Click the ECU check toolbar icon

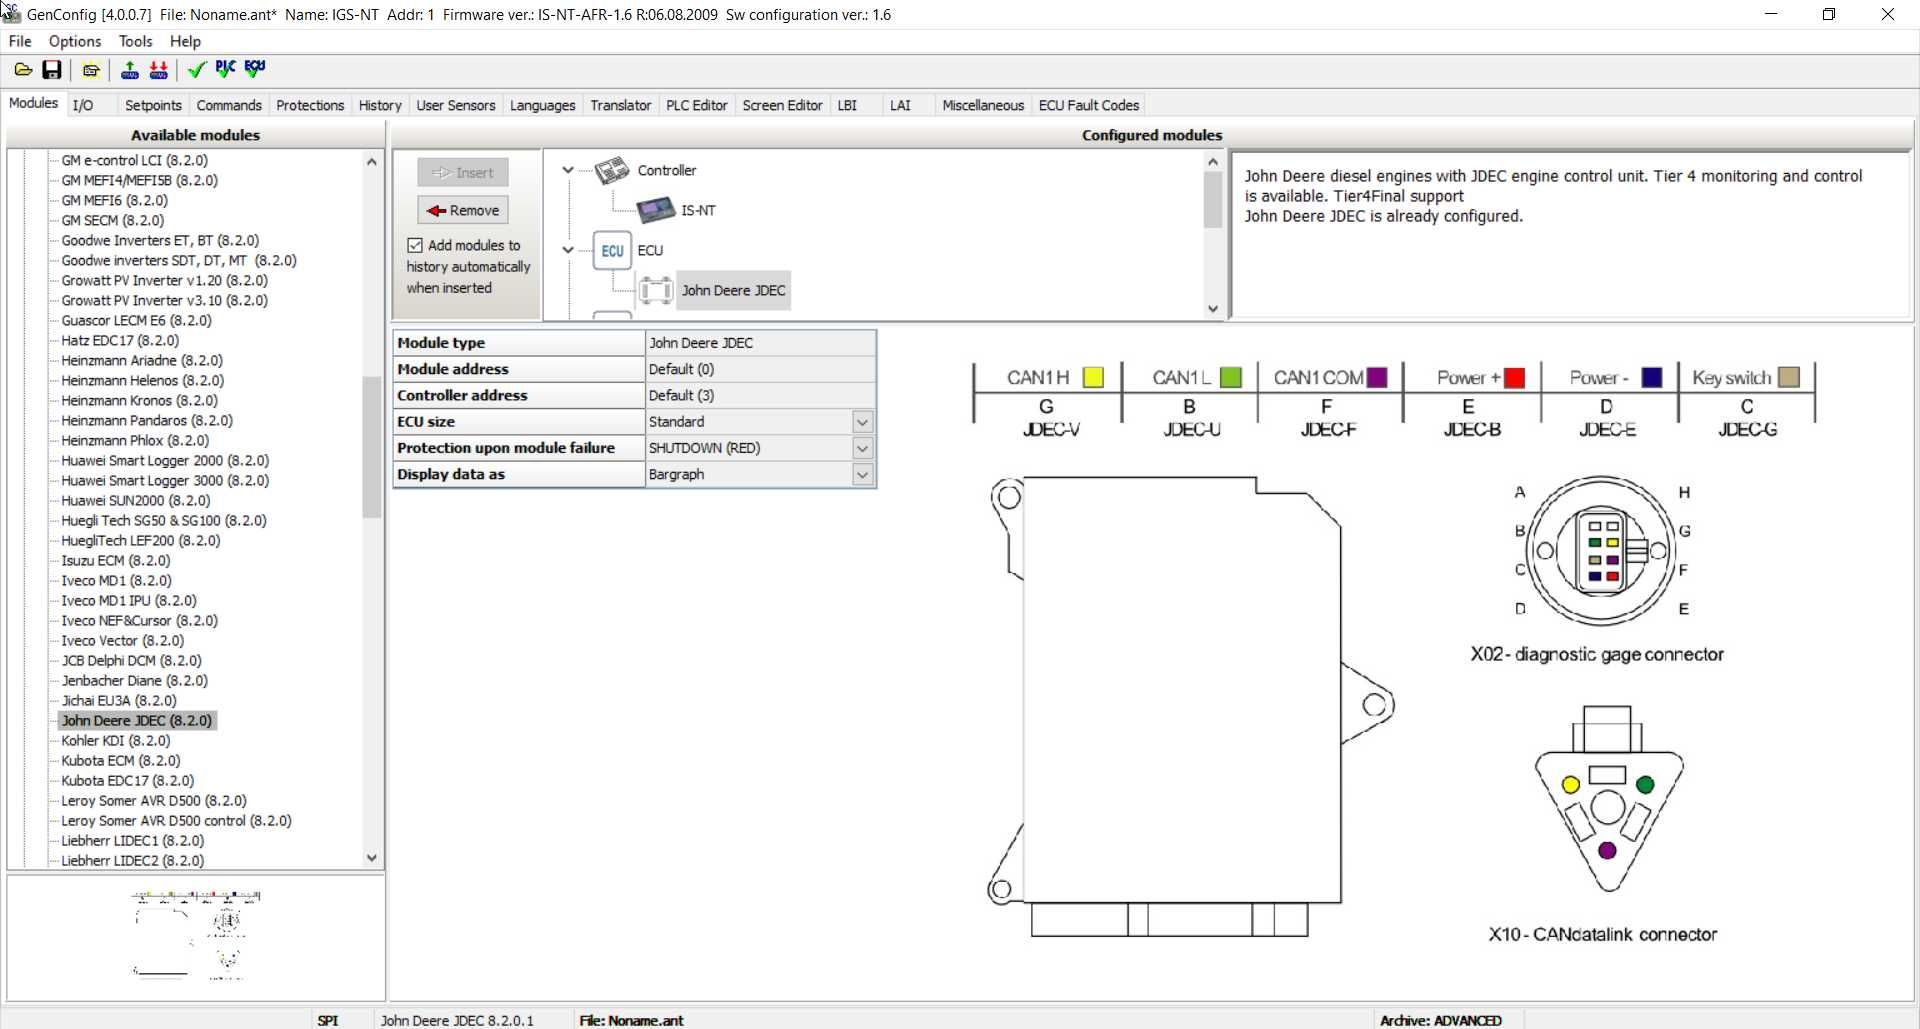[x=255, y=69]
